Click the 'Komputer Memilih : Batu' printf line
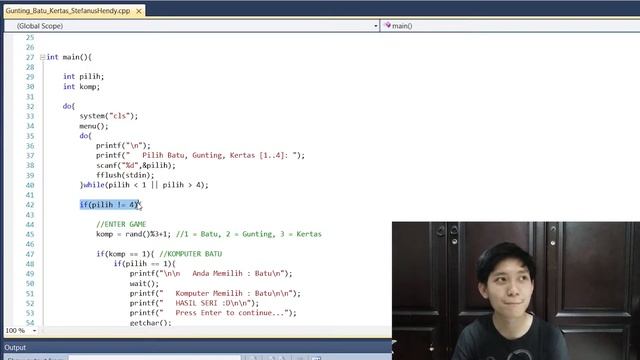This screenshot has width=640, height=360. tap(215, 293)
